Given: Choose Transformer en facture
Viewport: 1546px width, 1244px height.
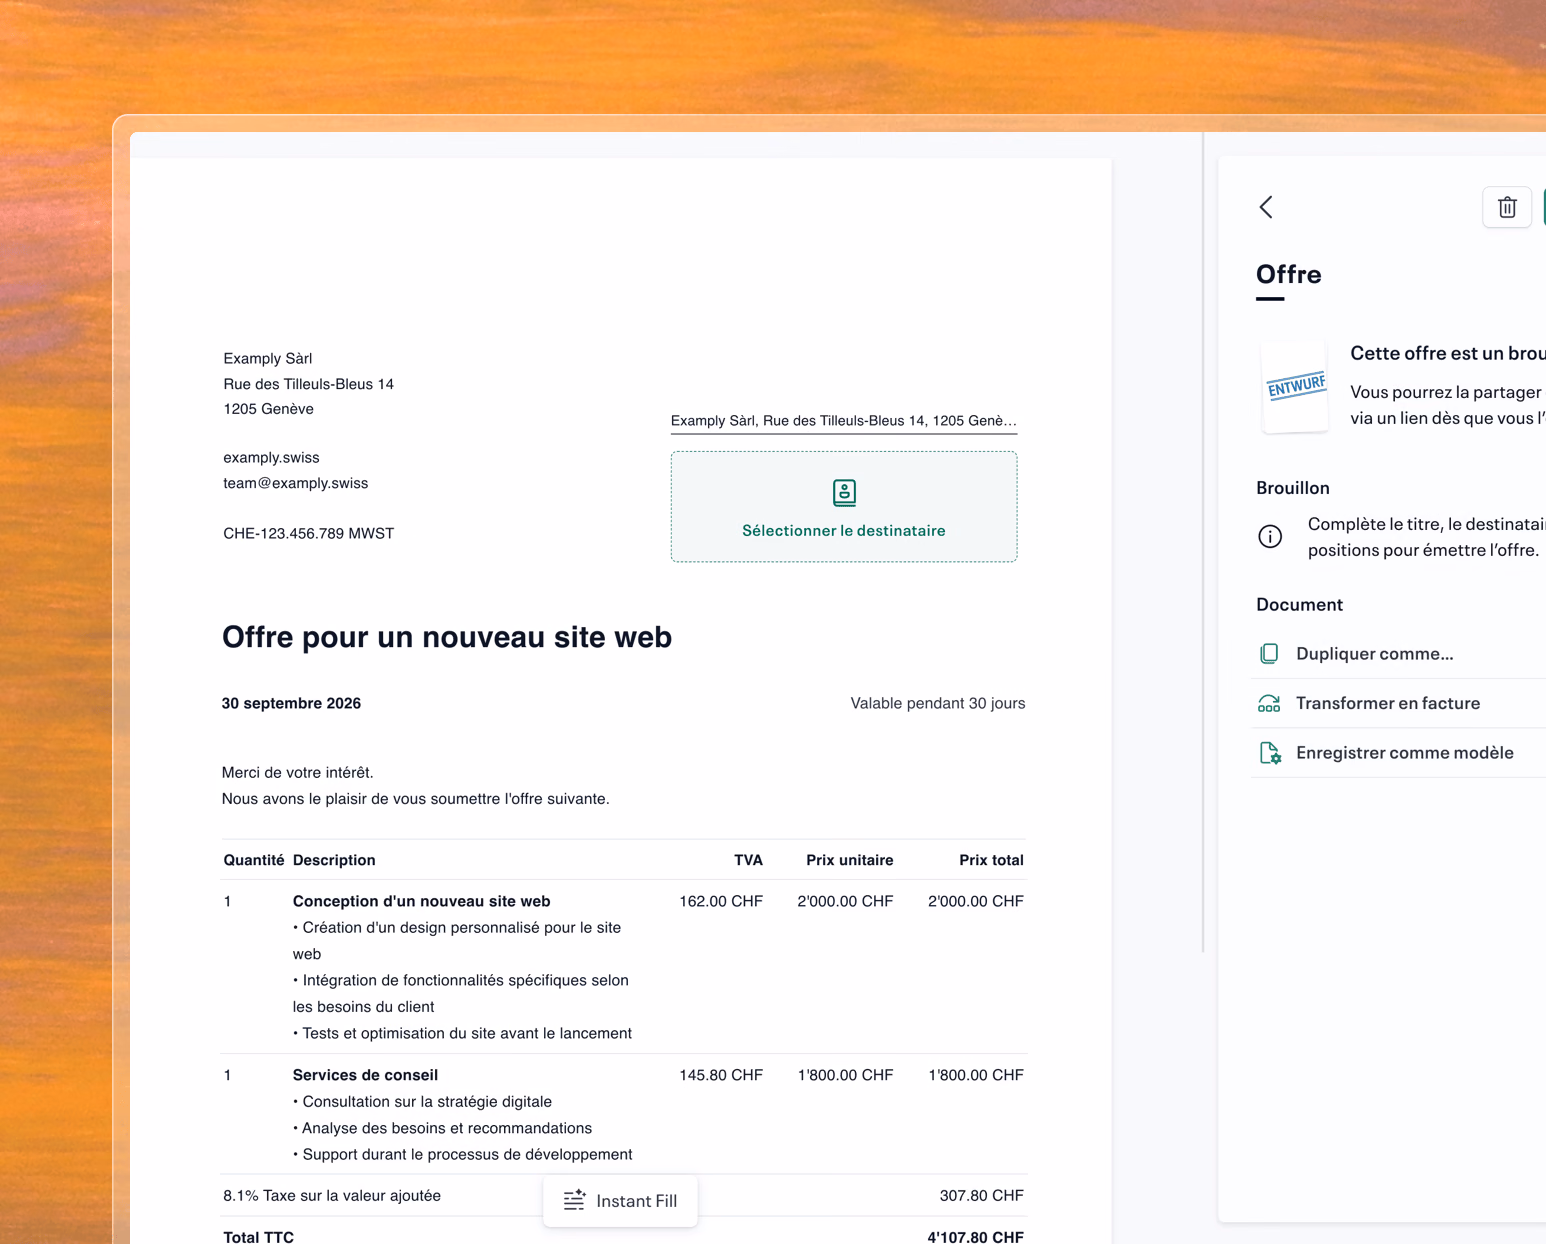Looking at the screenshot, I should pyautogui.click(x=1388, y=703).
